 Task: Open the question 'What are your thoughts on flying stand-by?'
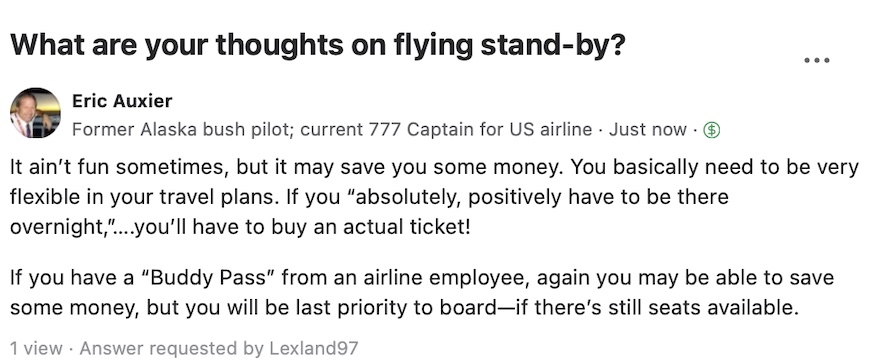317,45
